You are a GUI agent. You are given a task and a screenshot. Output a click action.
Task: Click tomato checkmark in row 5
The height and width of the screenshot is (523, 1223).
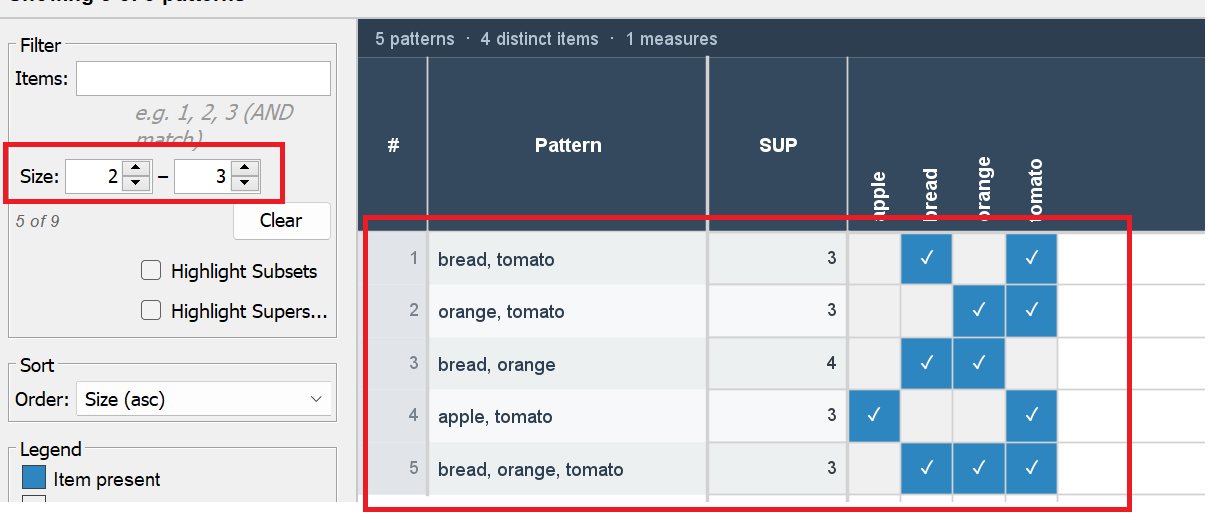coord(1032,469)
